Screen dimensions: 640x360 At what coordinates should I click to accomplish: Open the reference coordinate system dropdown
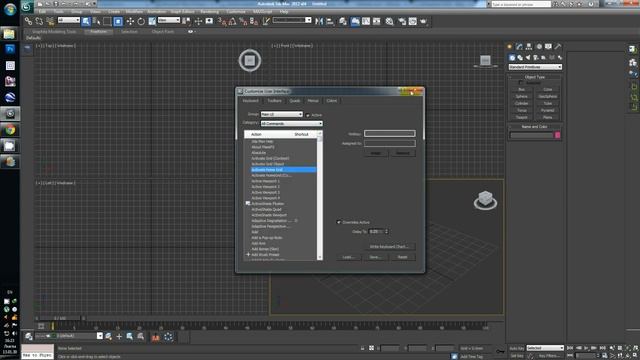[169, 20]
